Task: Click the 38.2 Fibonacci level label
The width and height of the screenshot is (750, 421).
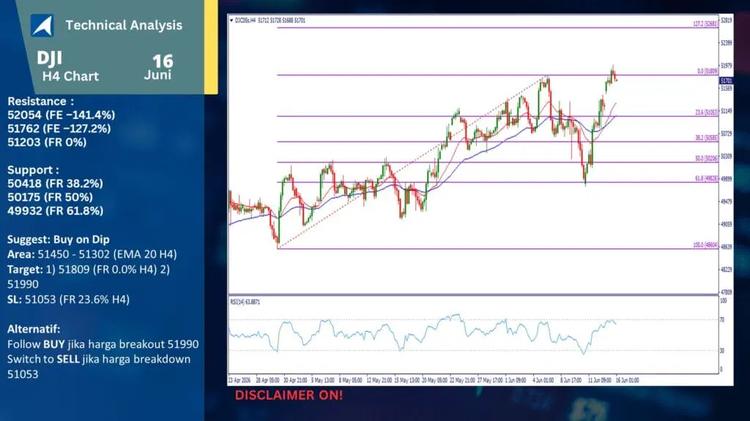Action: (706, 137)
